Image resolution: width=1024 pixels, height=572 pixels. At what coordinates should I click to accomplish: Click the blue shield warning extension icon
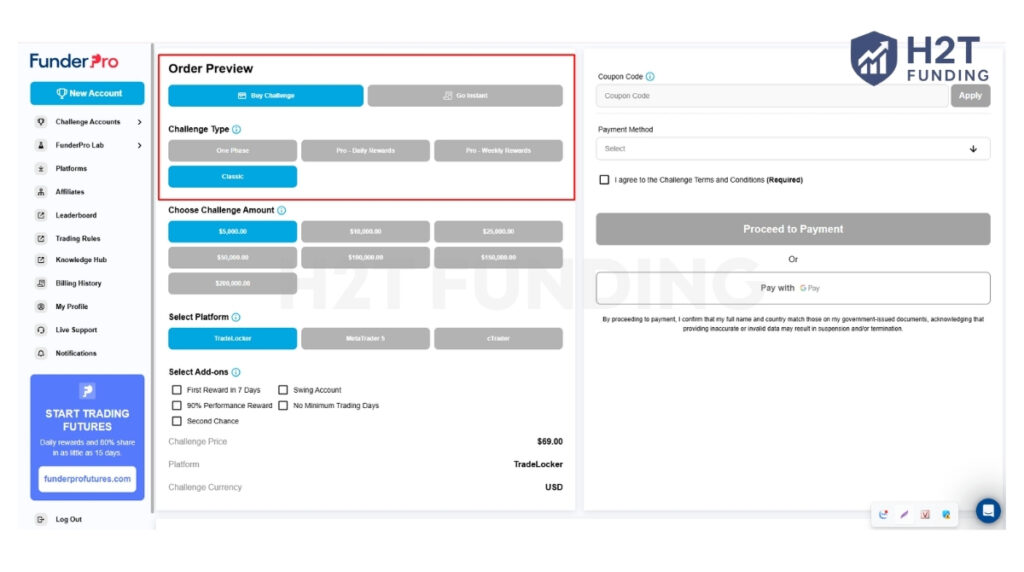pyautogui.click(x=946, y=515)
